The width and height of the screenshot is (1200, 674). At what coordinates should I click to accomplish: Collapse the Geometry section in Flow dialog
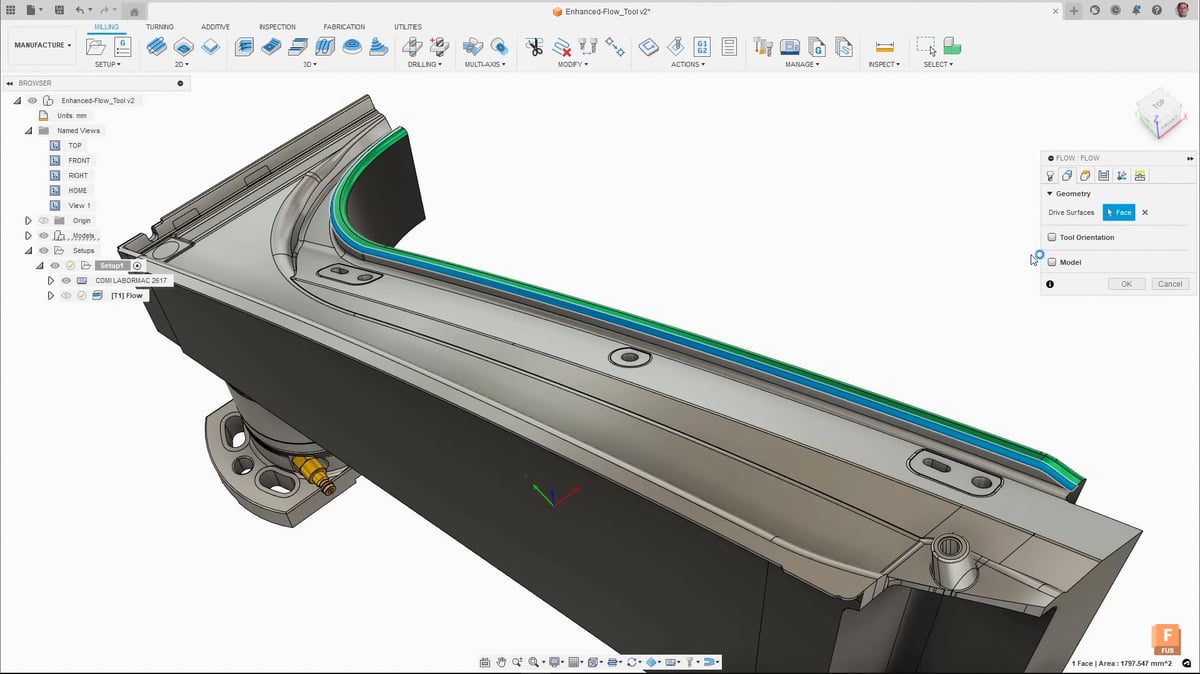click(1050, 194)
